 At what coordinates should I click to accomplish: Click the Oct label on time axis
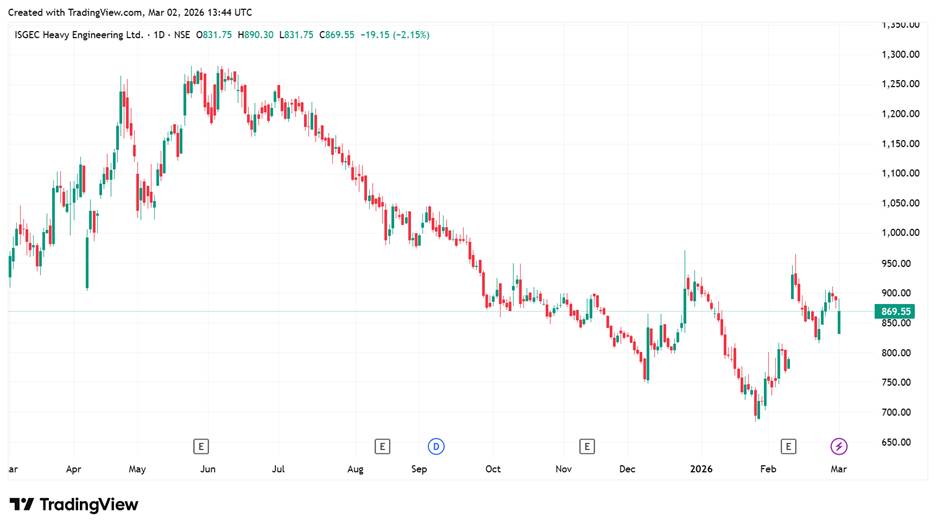coord(492,468)
